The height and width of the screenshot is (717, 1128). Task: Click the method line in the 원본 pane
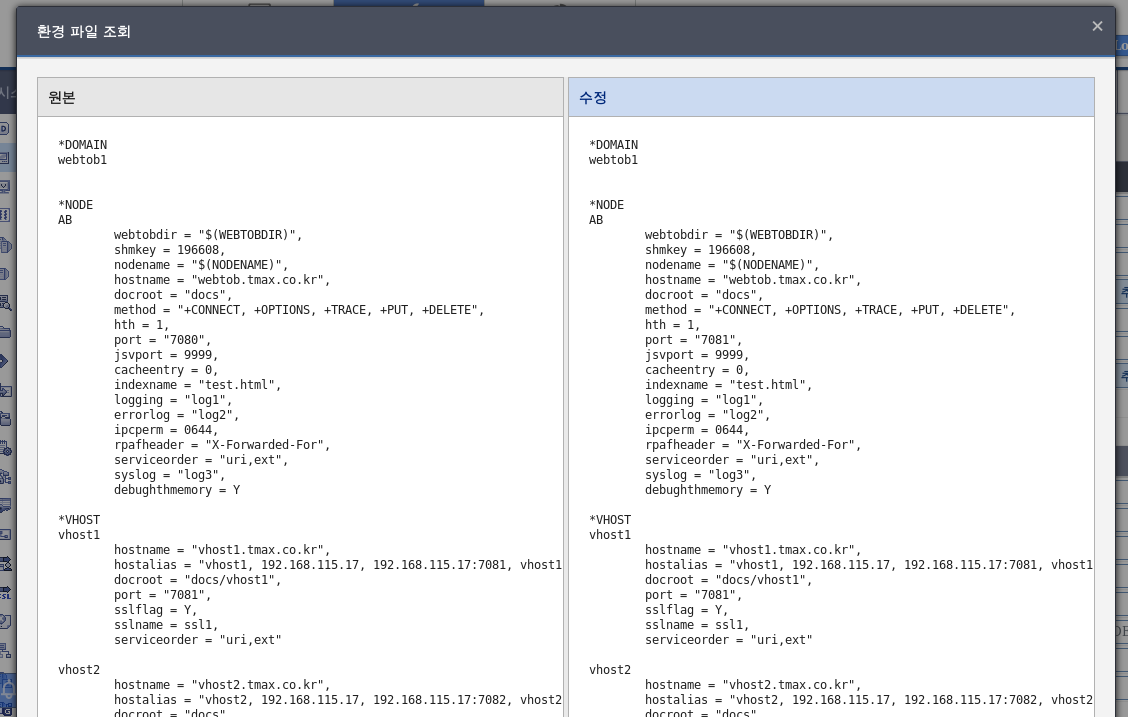tap(299, 310)
